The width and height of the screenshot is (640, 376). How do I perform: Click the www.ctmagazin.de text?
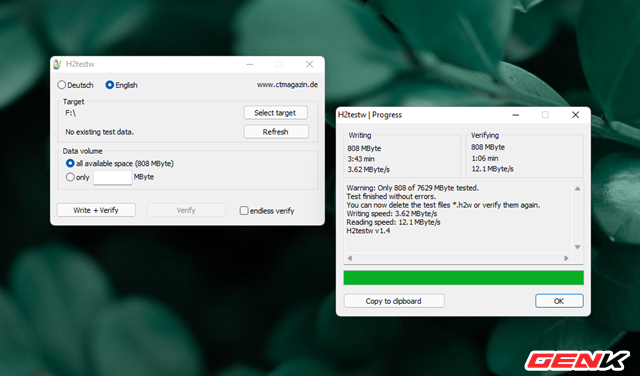coord(287,85)
